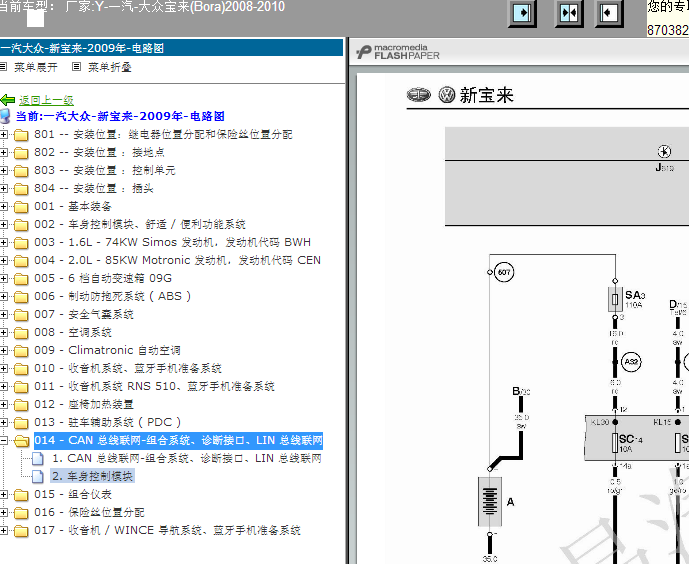Click folder icon of 006 ABS row

pos(21,296)
